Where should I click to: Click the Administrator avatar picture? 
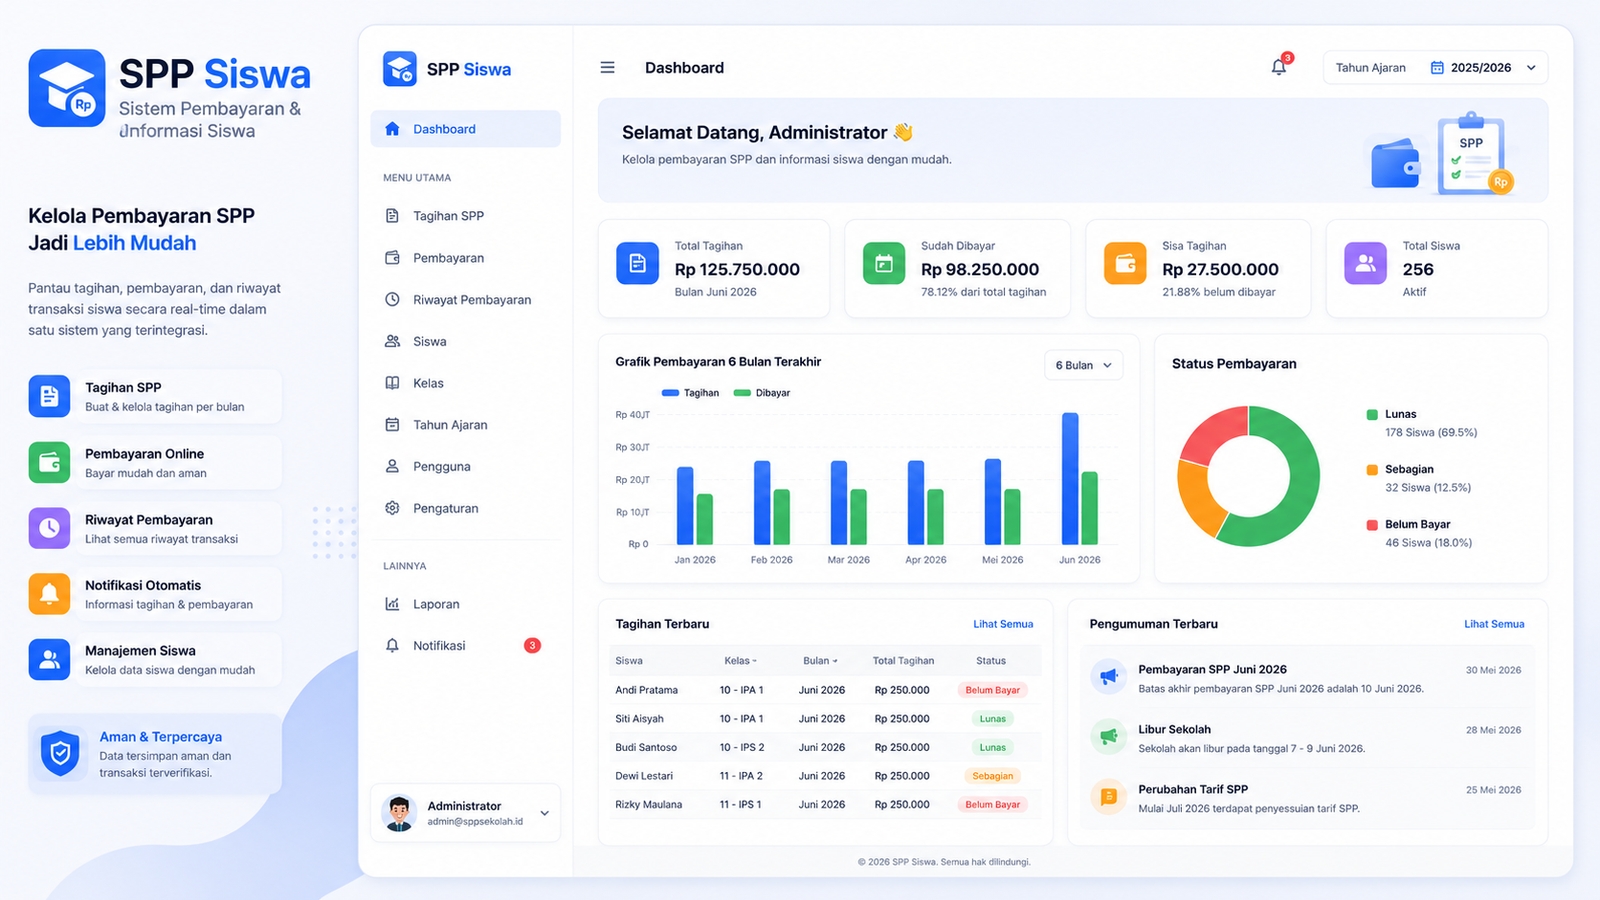pos(399,813)
